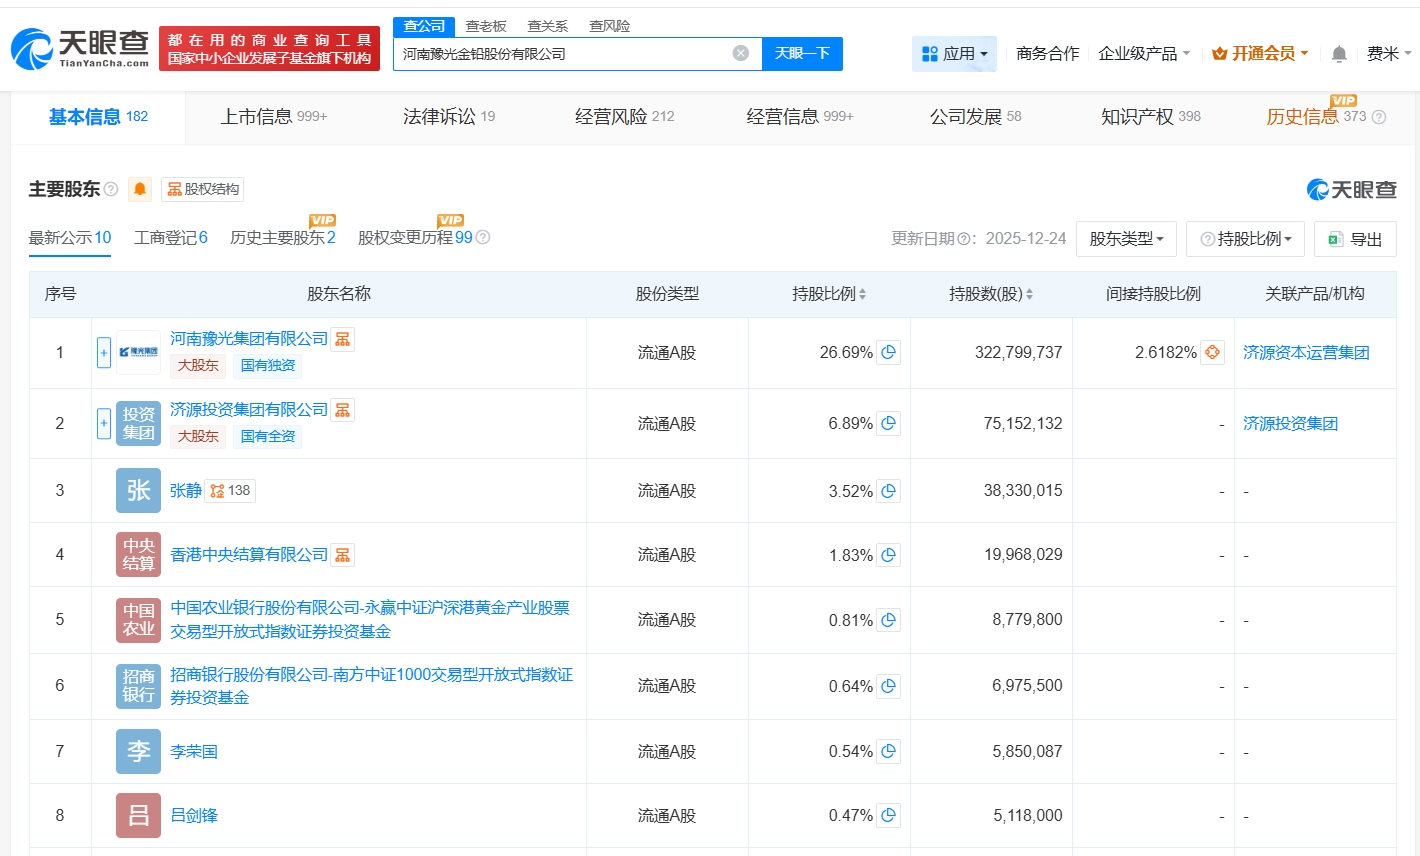1420x856 pixels.
Task: Expand row for 济源投资集团有限公司
Action: tap(103, 423)
